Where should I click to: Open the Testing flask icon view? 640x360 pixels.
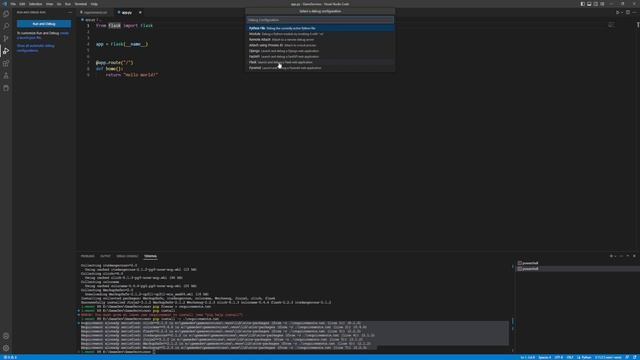tap(6, 76)
